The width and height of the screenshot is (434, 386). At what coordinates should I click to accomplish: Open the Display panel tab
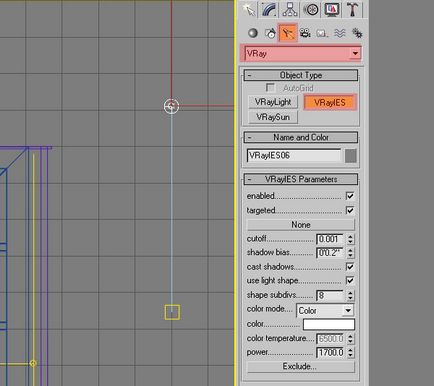tap(331, 9)
